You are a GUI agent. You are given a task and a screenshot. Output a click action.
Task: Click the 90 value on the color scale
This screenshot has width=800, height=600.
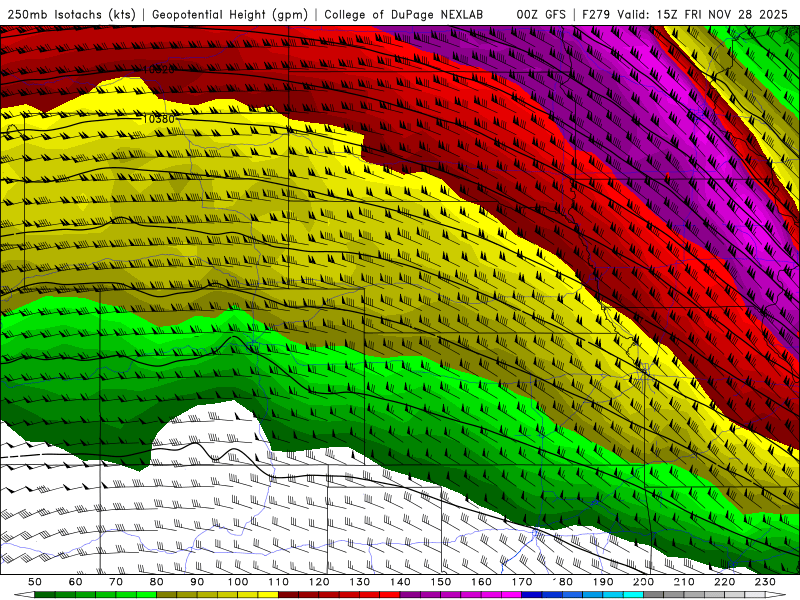[197, 582]
